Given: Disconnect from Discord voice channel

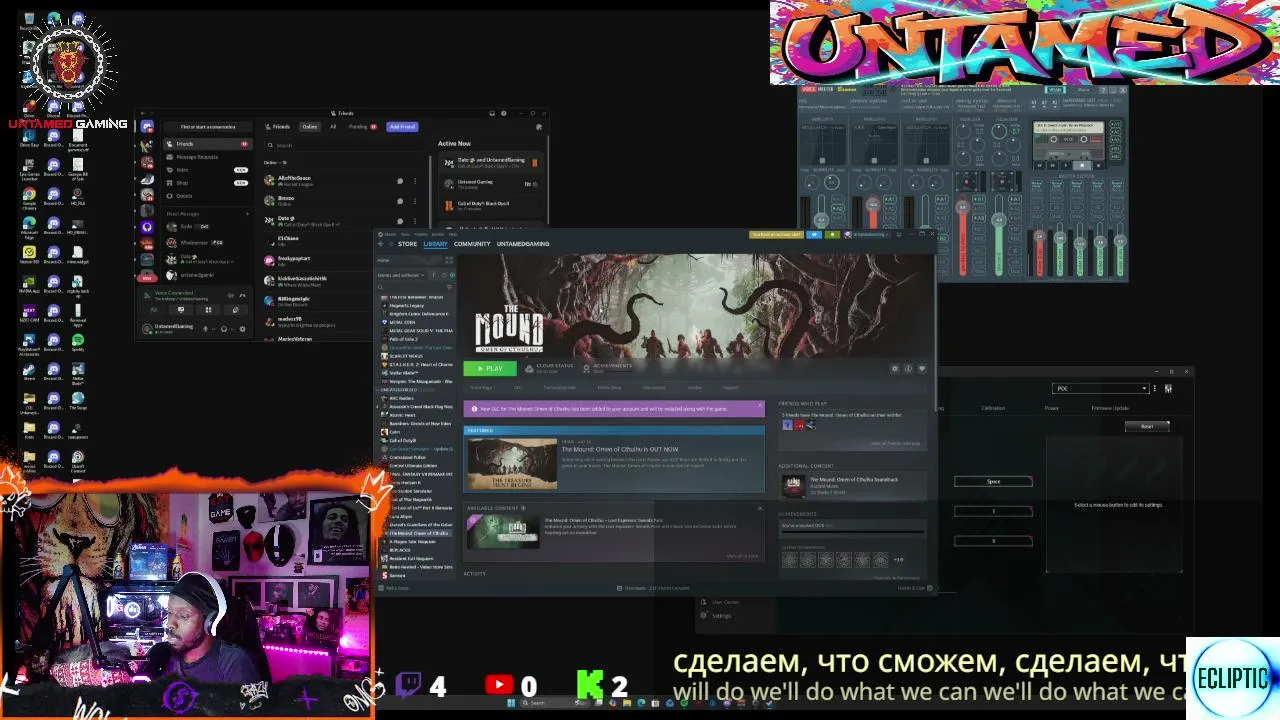Looking at the screenshot, I should (243, 295).
